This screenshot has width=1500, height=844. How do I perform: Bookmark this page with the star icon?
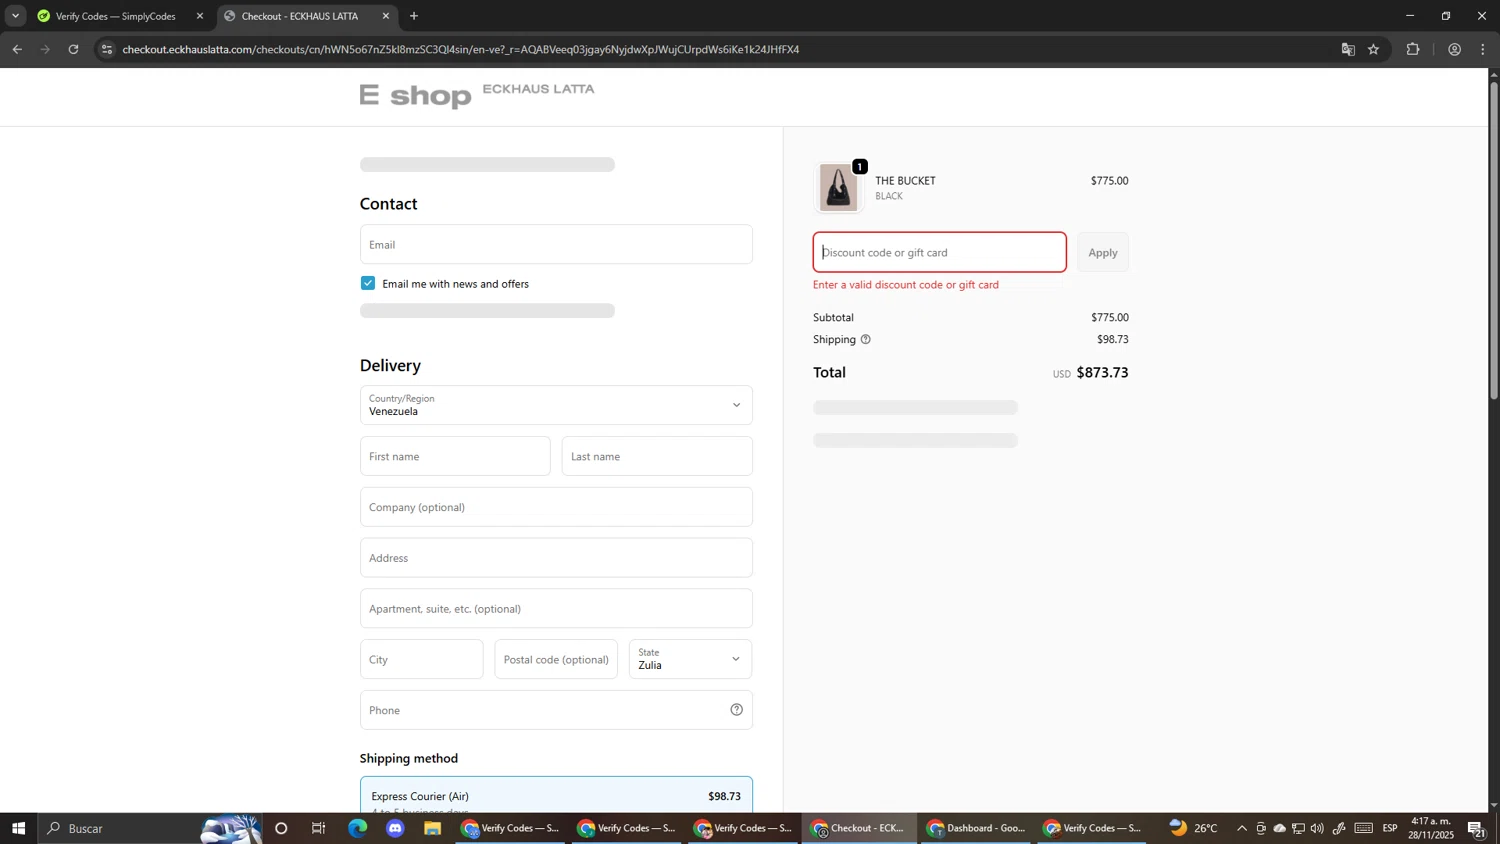(1374, 49)
